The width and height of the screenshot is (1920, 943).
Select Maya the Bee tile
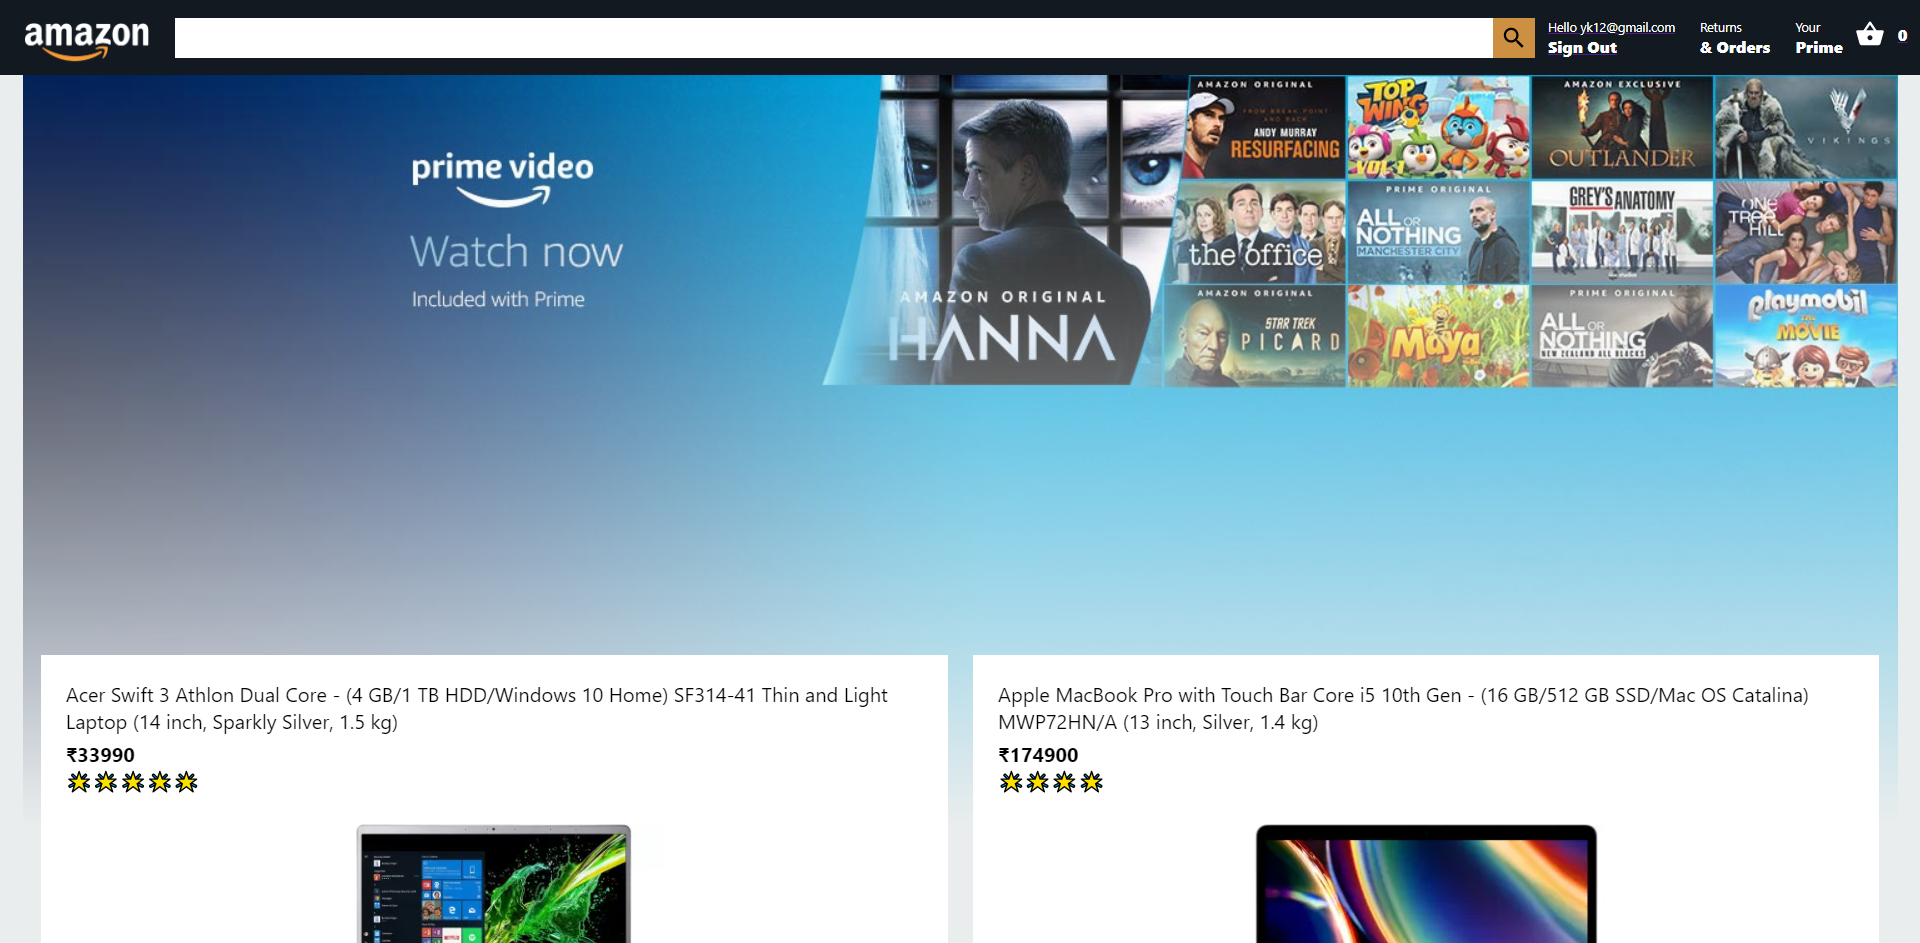pyautogui.click(x=1438, y=336)
